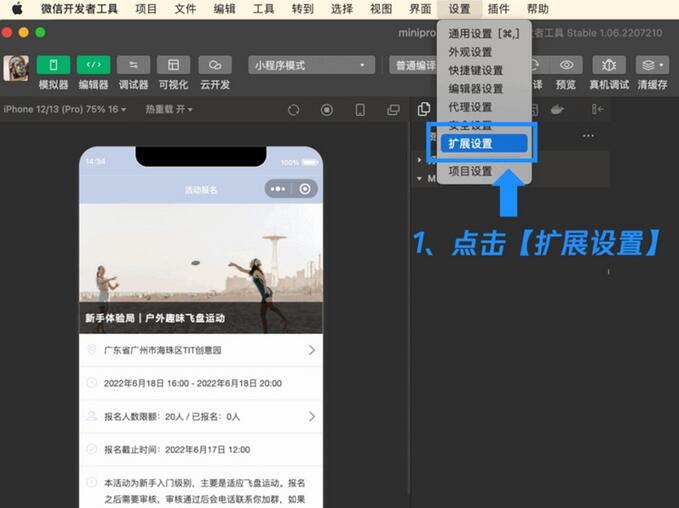Open the 选择 menu

(342, 9)
